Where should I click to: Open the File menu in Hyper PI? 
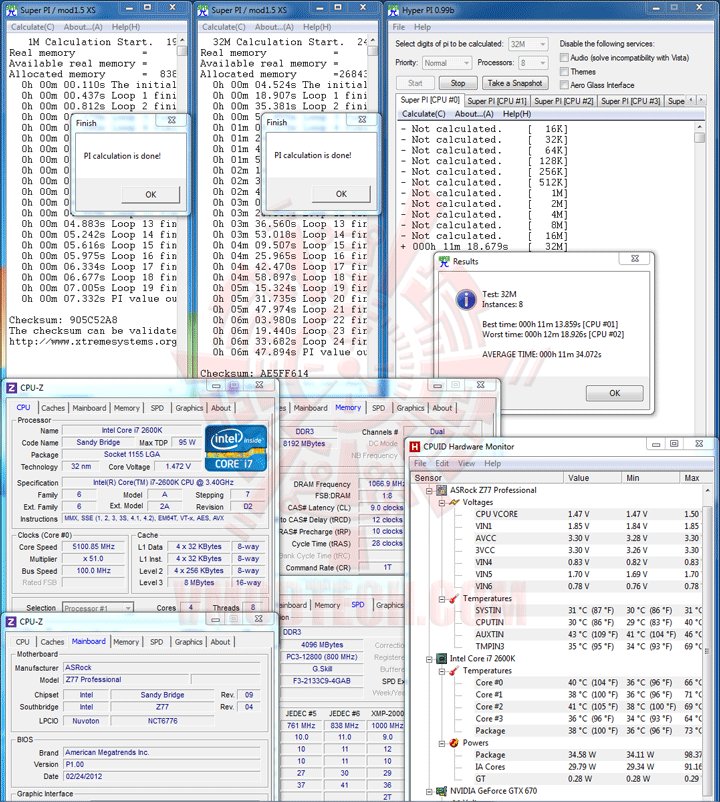pyautogui.click(x=399, y=27)
